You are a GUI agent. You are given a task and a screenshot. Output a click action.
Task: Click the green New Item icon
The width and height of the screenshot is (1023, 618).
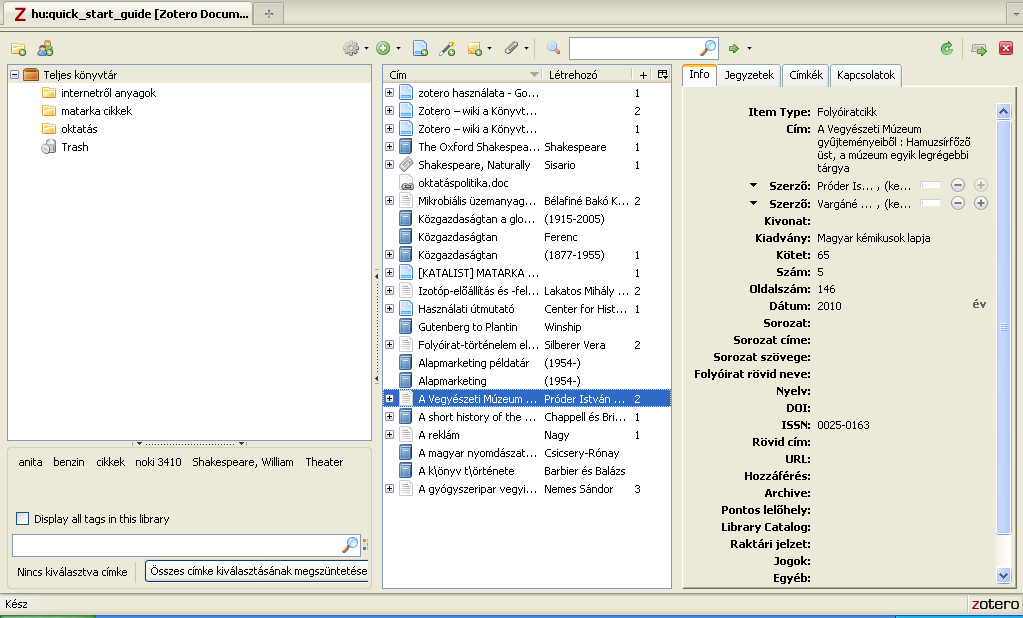tap(384, 48)
